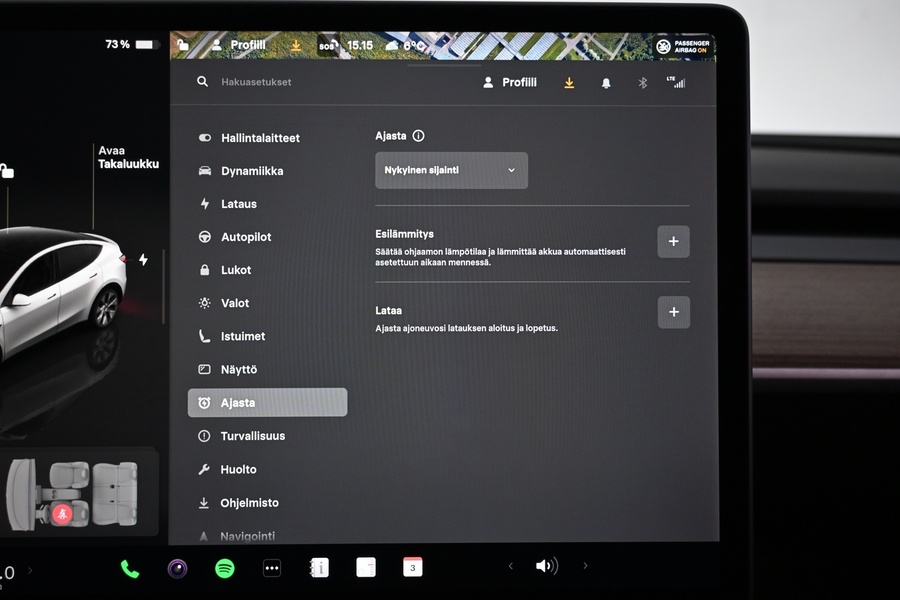
Task: Open the calendar app icon
Action: tap(413, 567)
